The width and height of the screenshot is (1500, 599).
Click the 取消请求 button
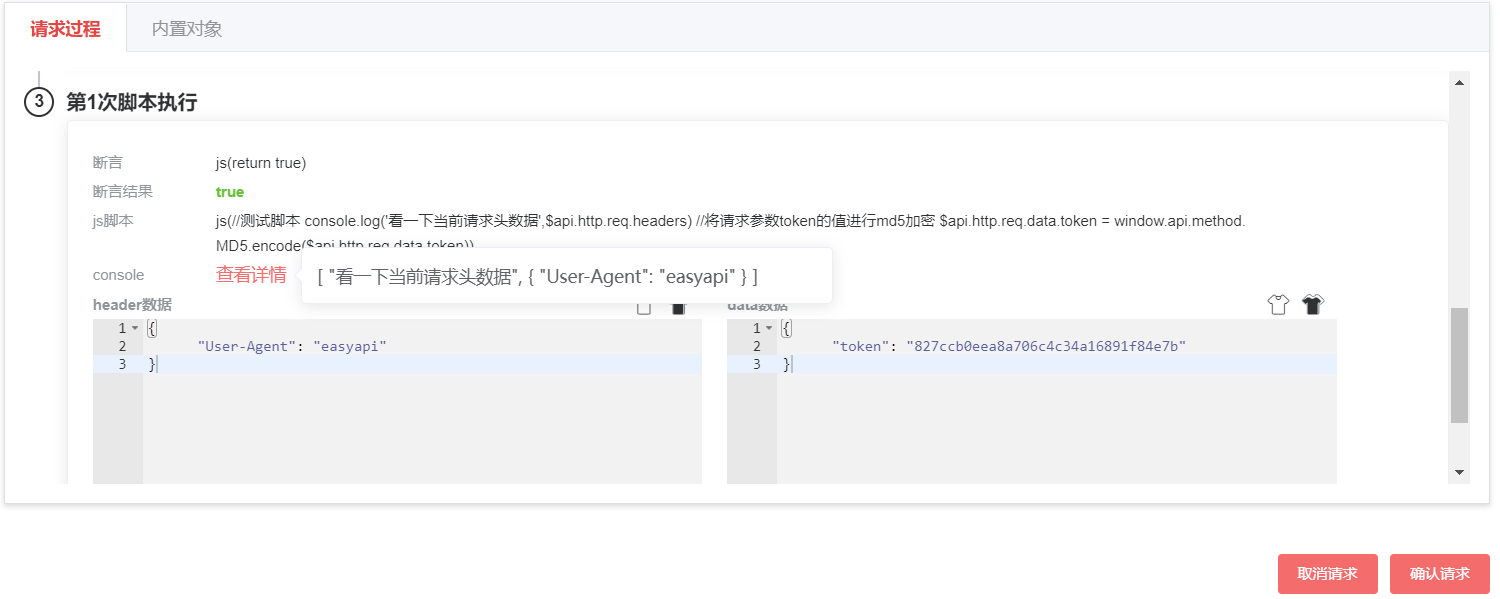1327,574
